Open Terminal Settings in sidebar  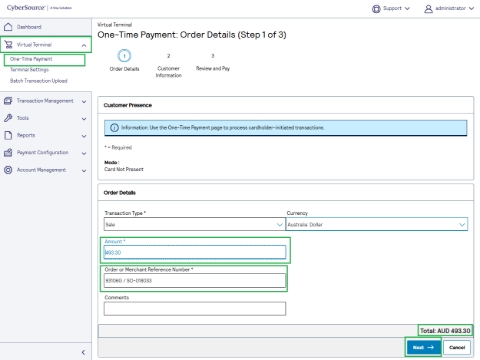click(x=29, y=70)
